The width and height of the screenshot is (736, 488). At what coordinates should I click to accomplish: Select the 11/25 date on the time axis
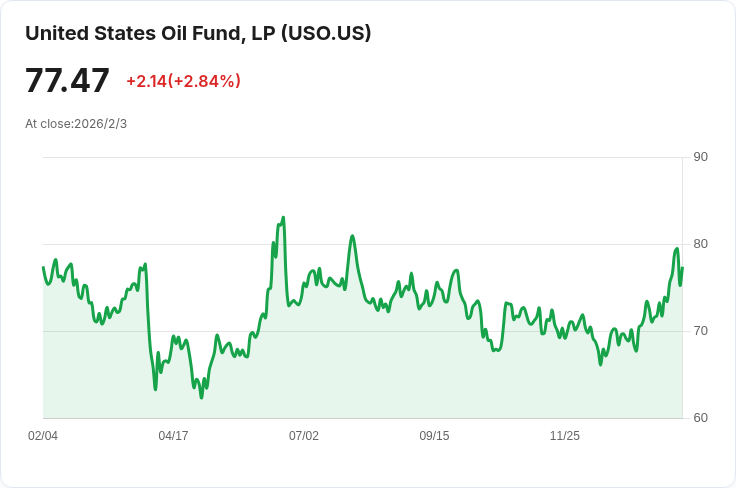click(x=565, y=436)
